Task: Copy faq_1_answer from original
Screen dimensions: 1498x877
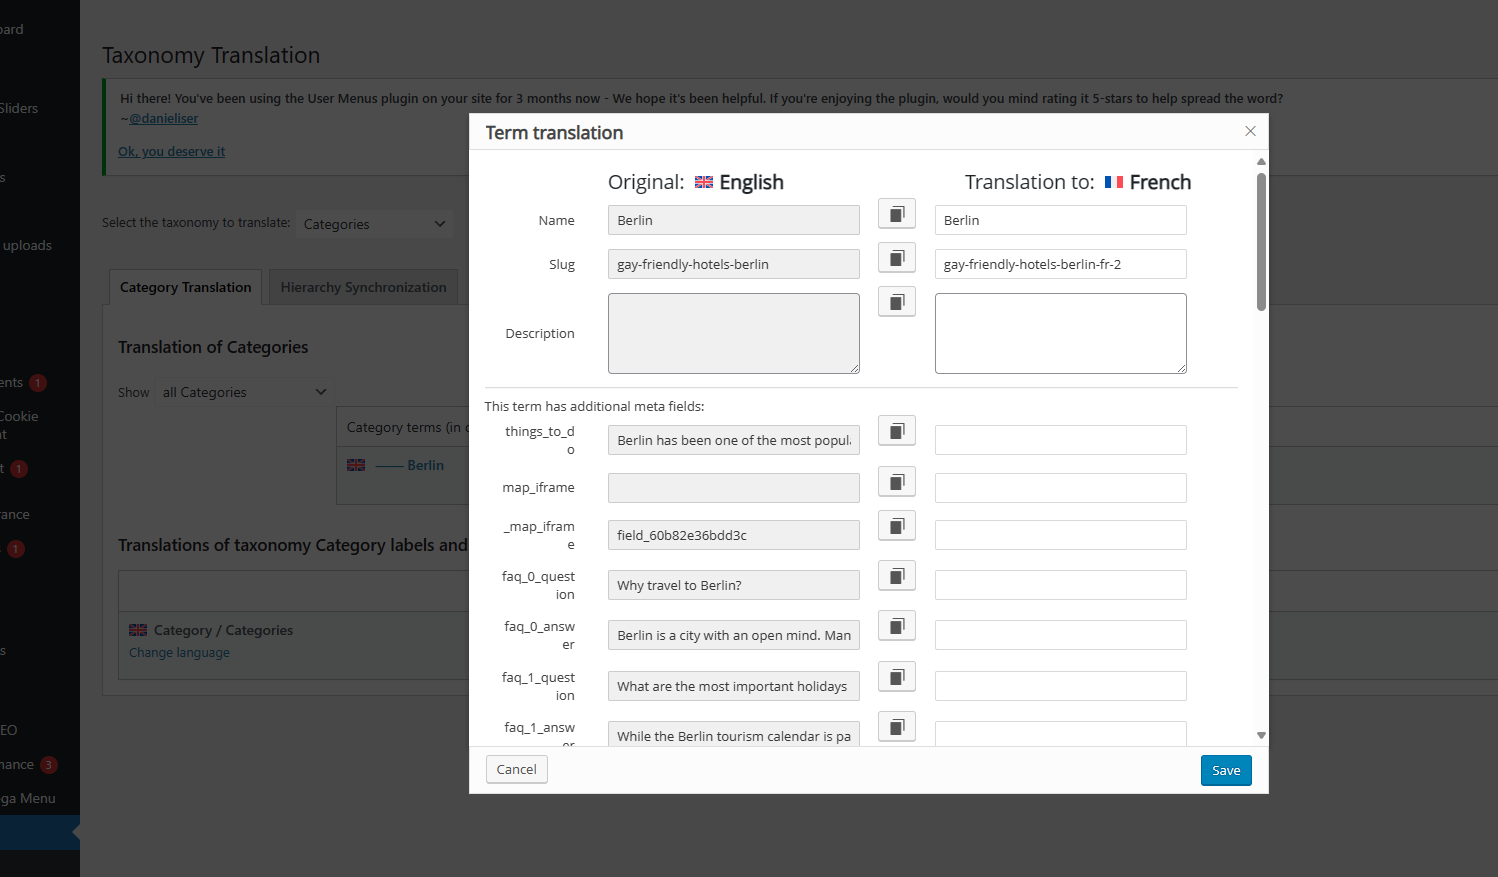Action: tap(897, 726)
